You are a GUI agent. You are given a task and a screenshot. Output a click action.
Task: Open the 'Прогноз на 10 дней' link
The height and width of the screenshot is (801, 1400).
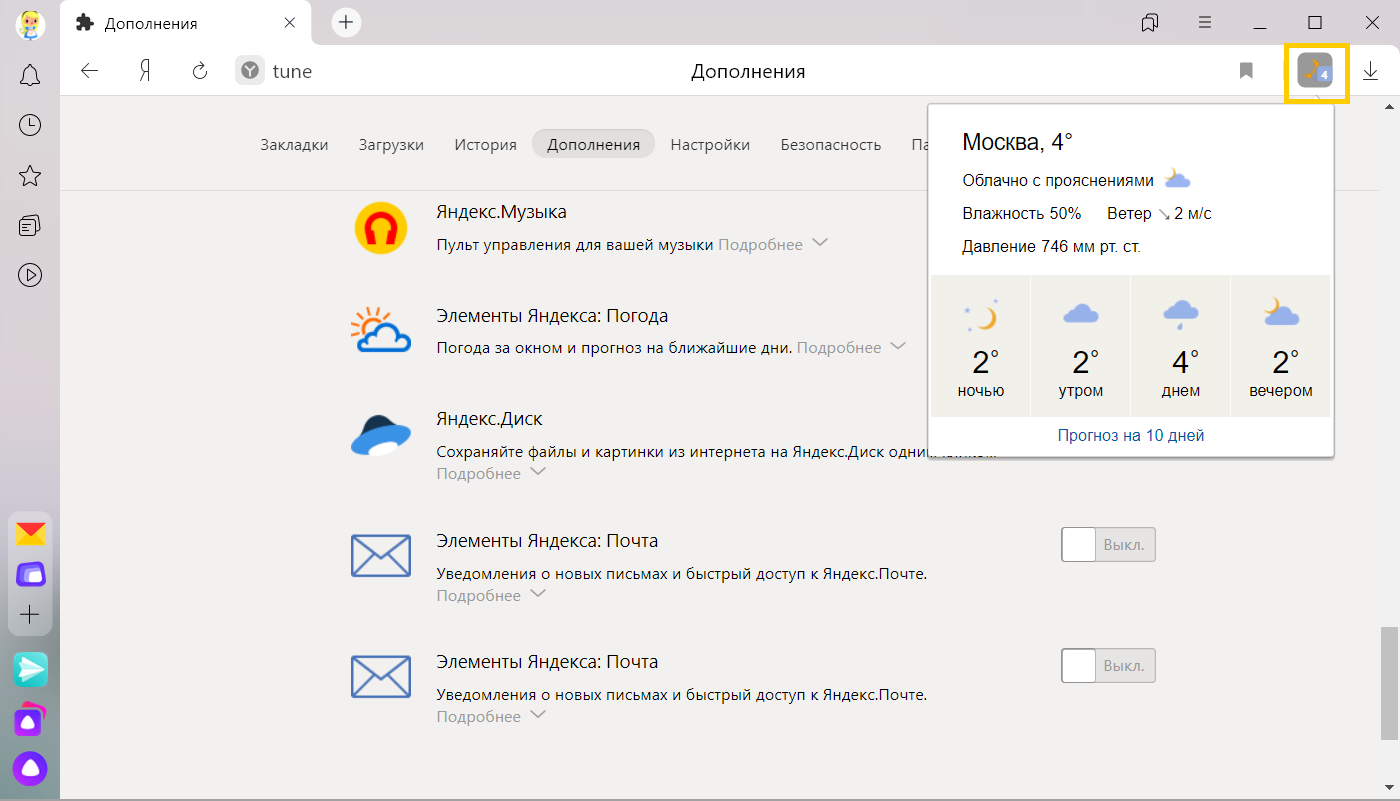(1131, 436)
